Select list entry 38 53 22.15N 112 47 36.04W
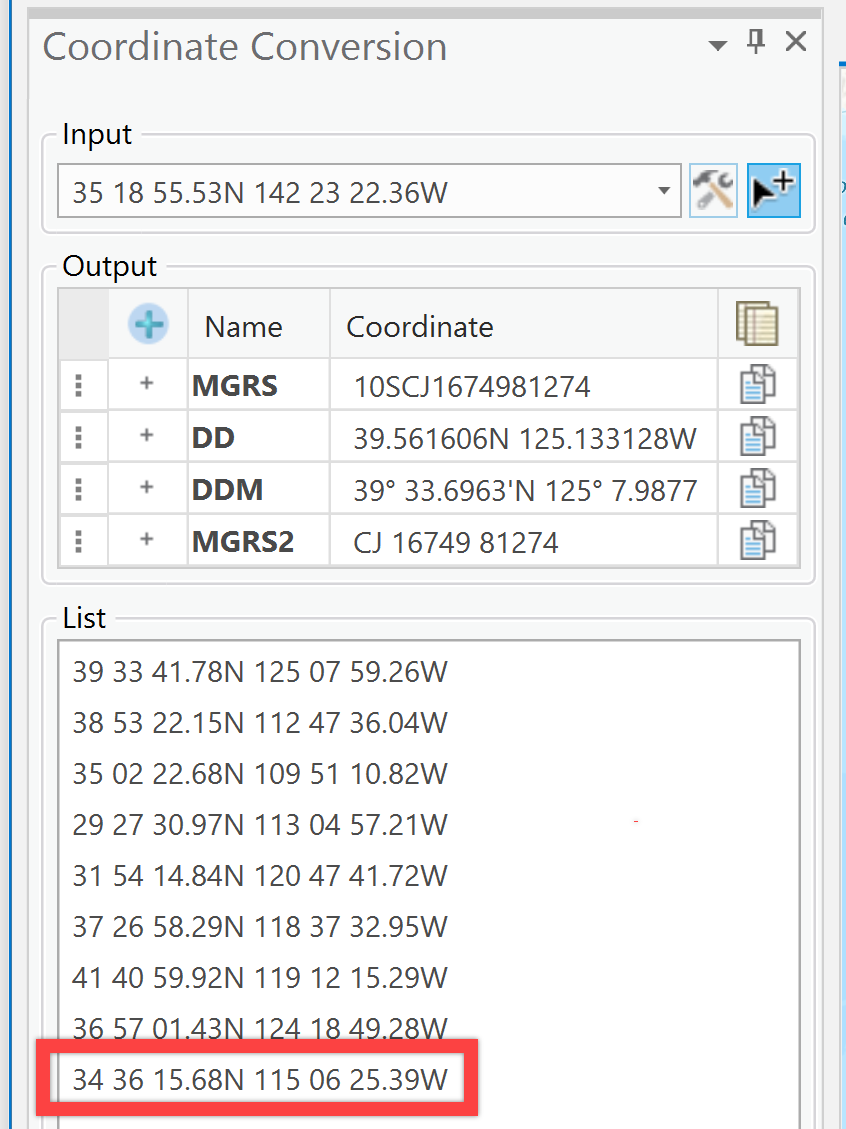846x1129 pixels. pyautogui.click(x=260, y=723)
